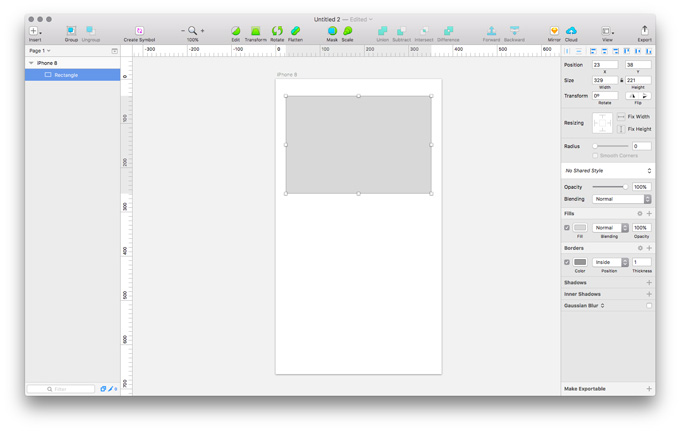Disable the Border checkbox
The height and width of the screenshot is (431, 680).
(x=567, y=262)
